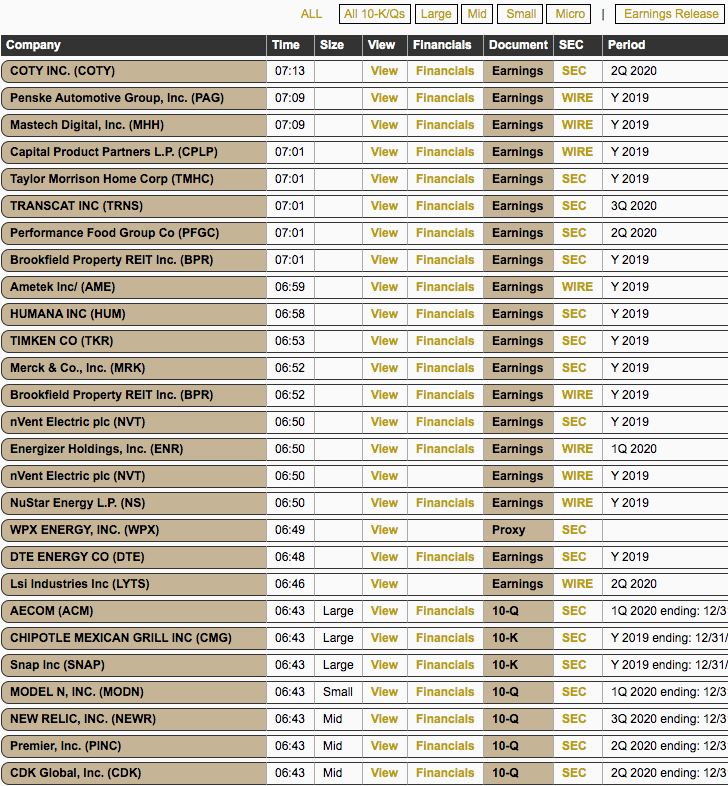Sort by the Document column header
Viewport: 728px width, 786px height.
[518, 45]
